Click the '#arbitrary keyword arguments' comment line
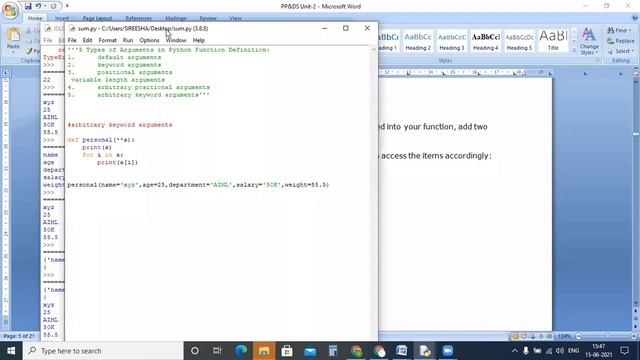The image size is (640, 360). click(120, 125)
